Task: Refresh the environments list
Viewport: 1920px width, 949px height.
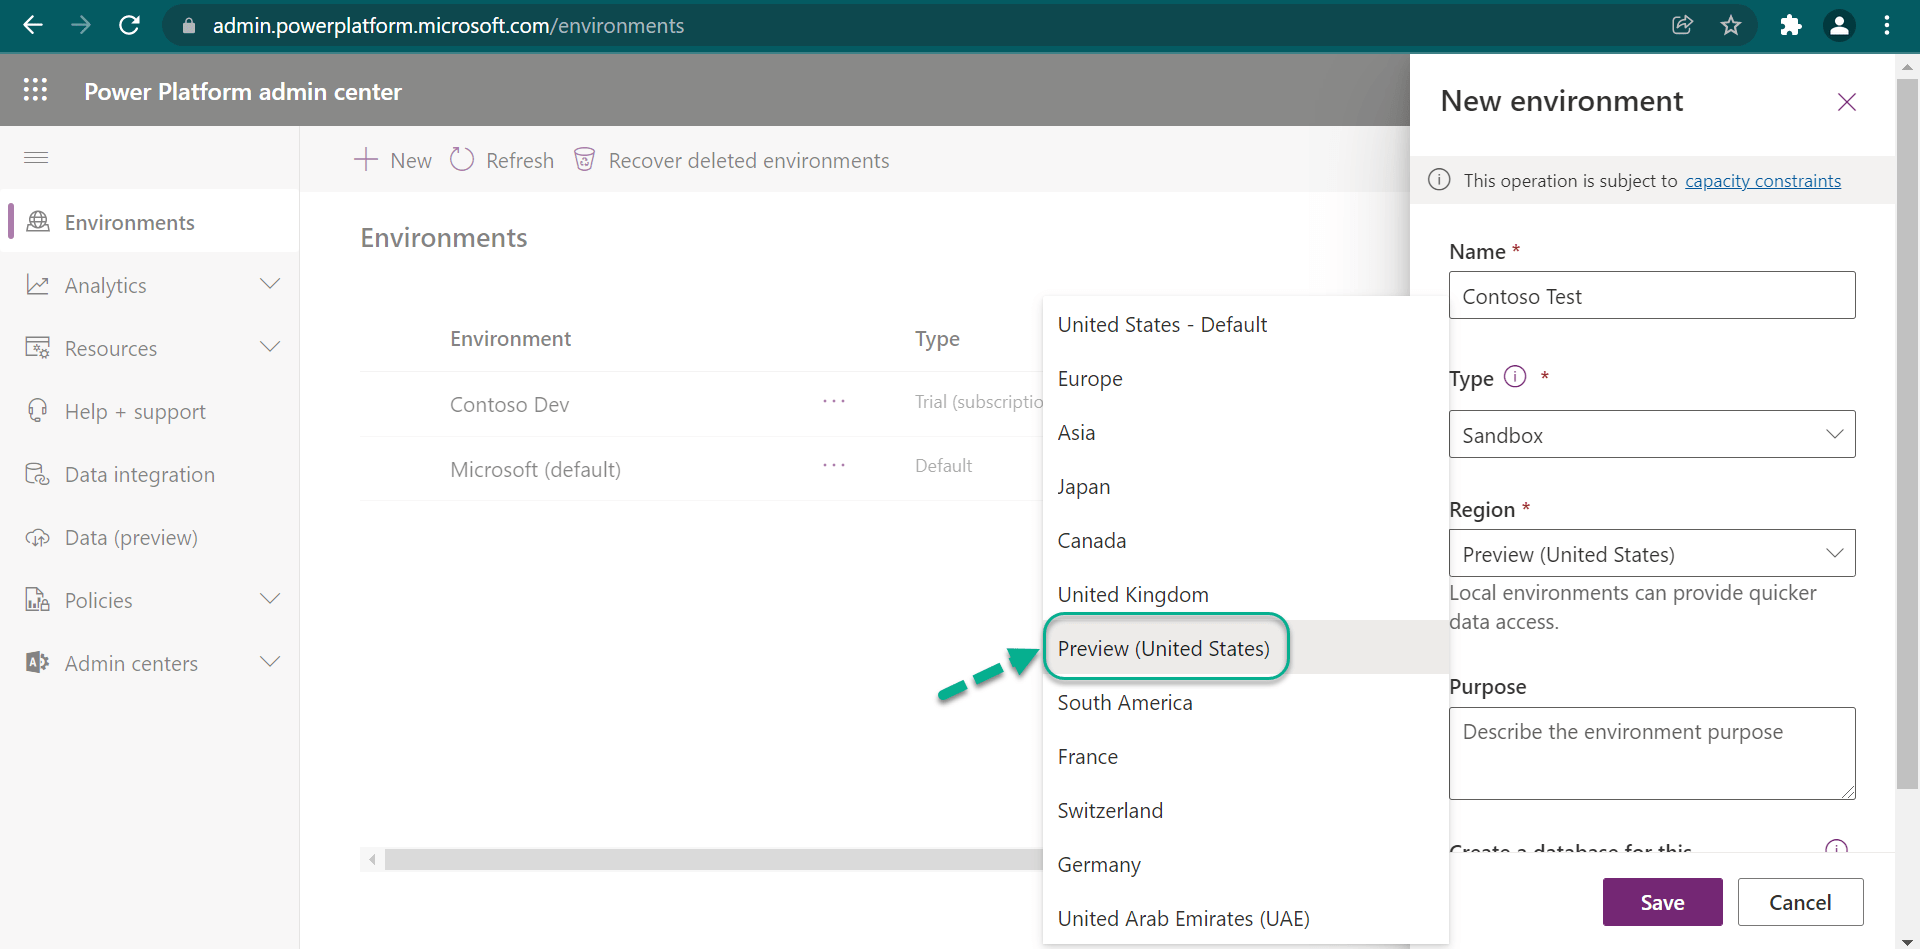Action: (502, 160)
